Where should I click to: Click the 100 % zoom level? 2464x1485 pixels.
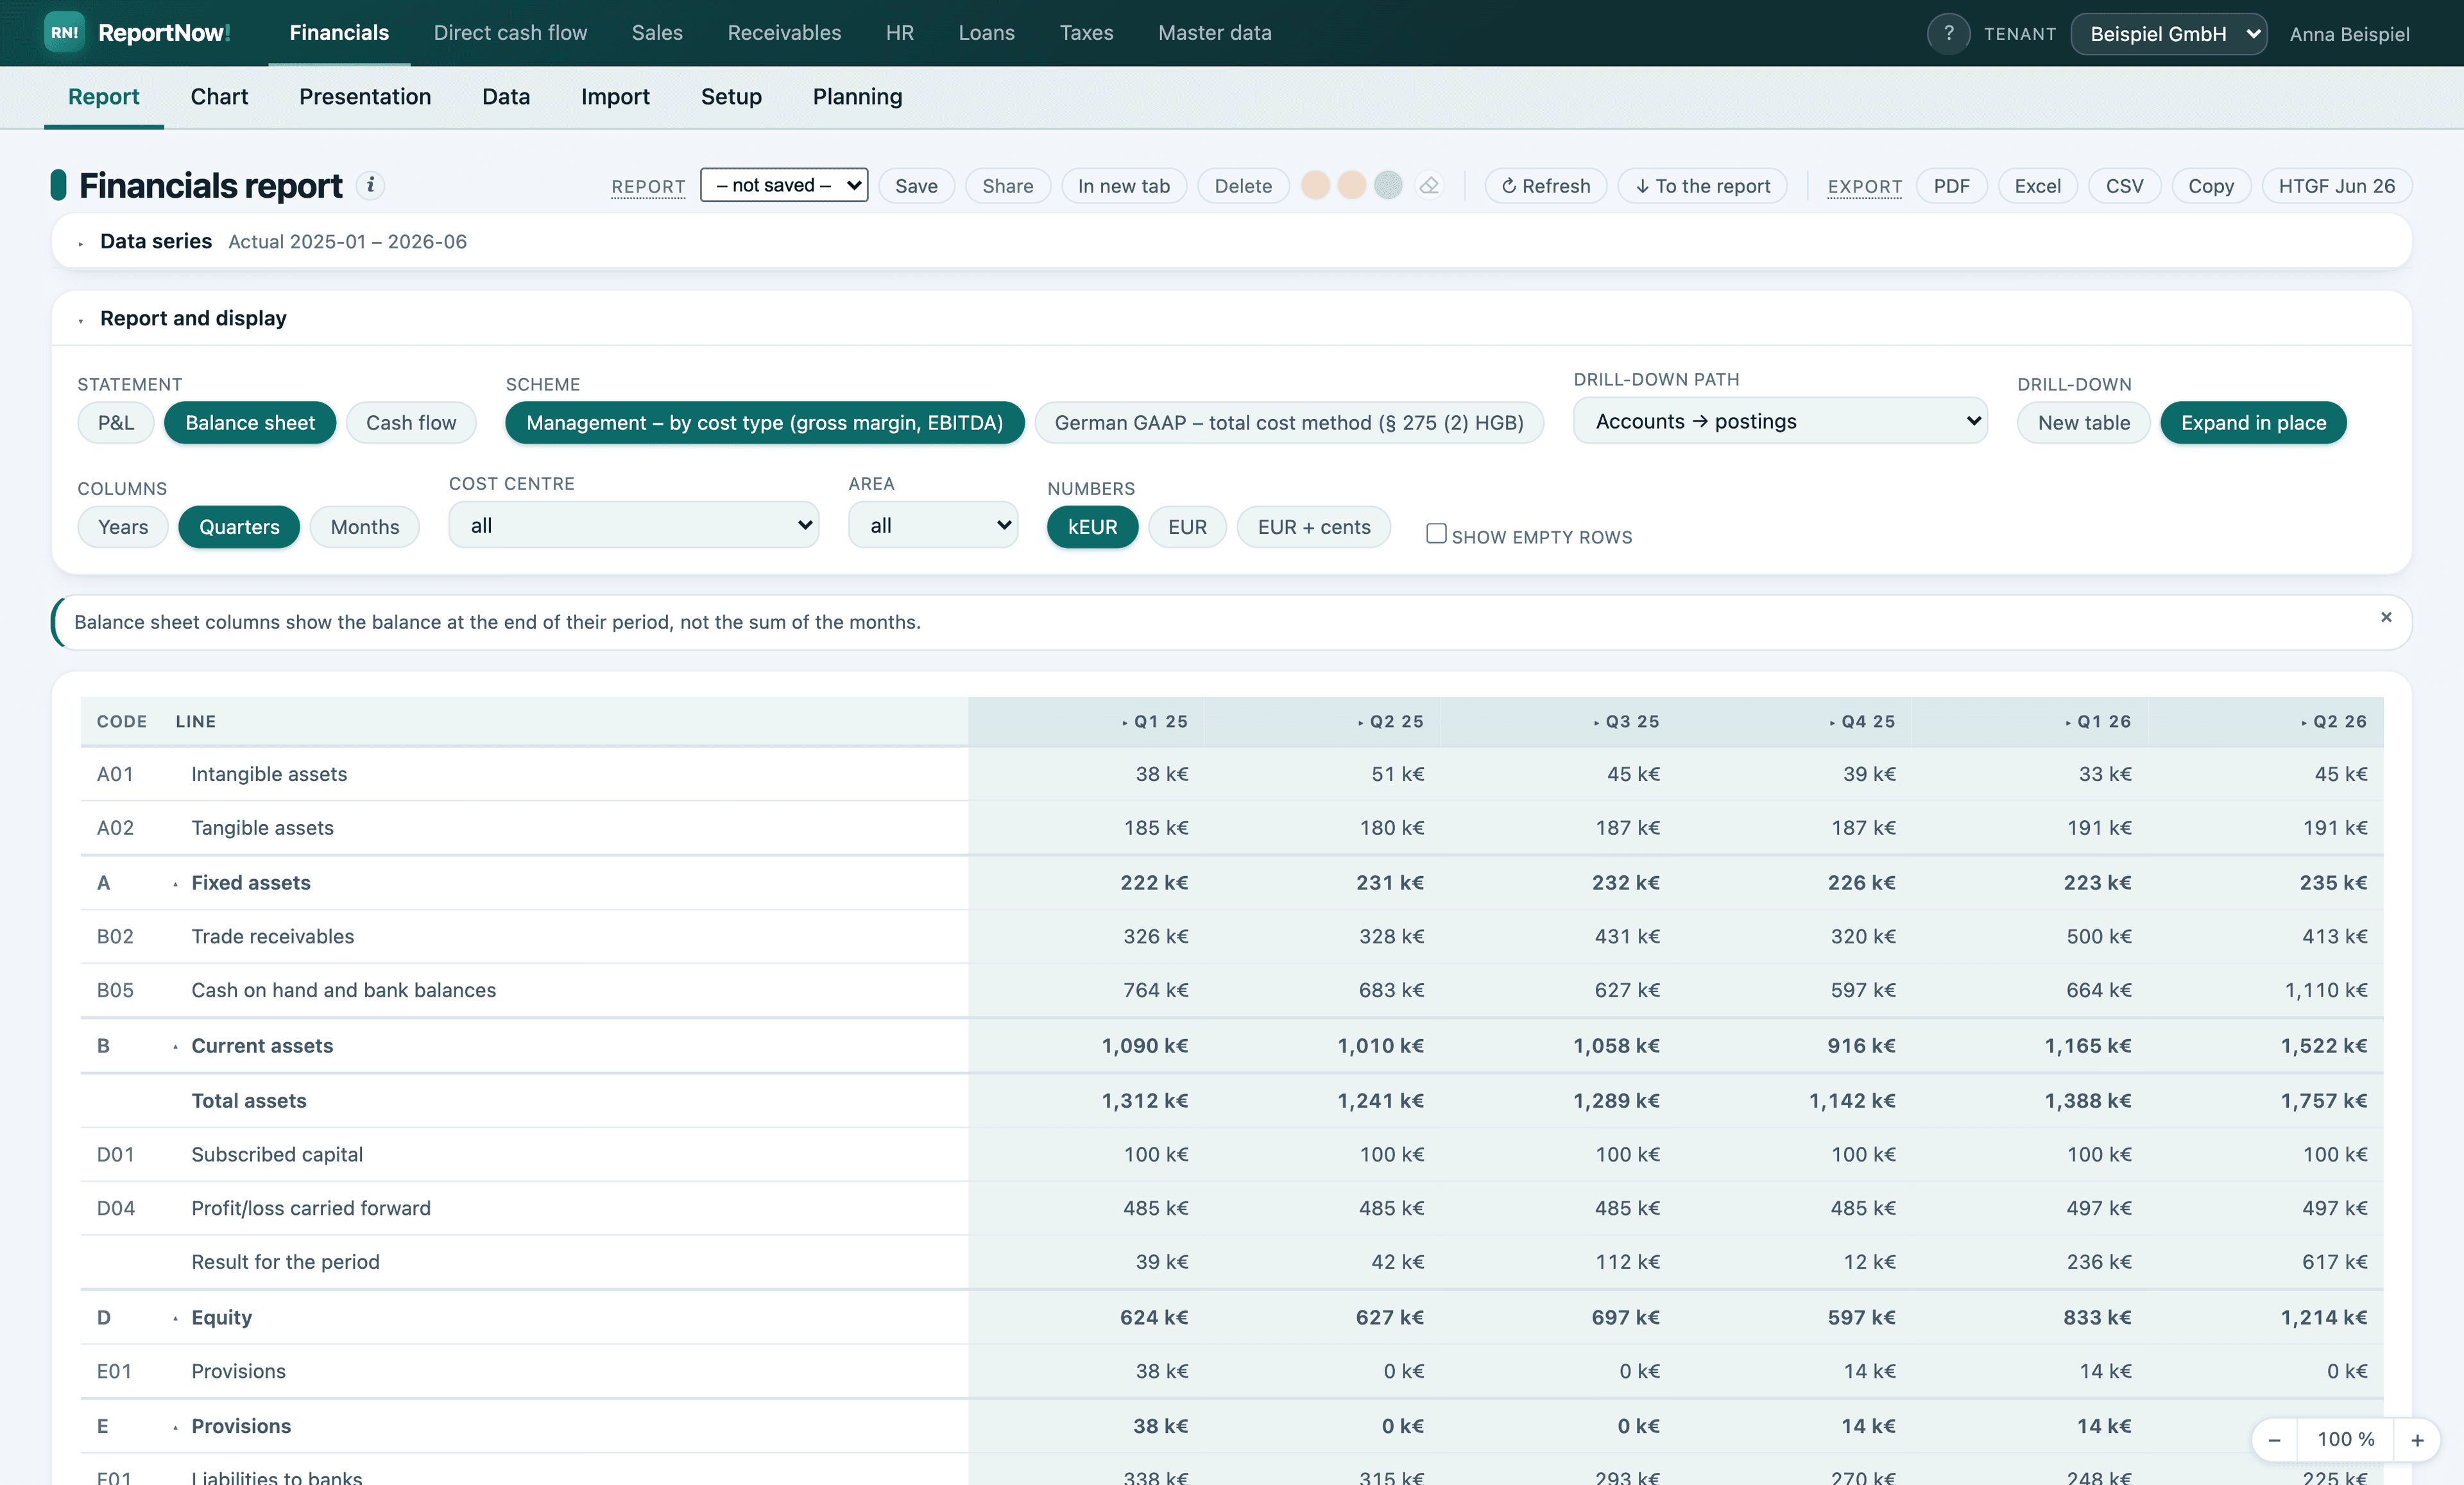coord(2345,1440)
